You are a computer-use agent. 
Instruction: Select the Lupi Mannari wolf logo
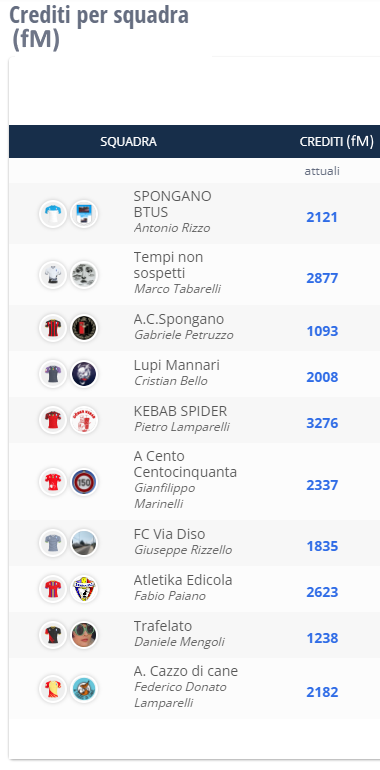[84, 374]
